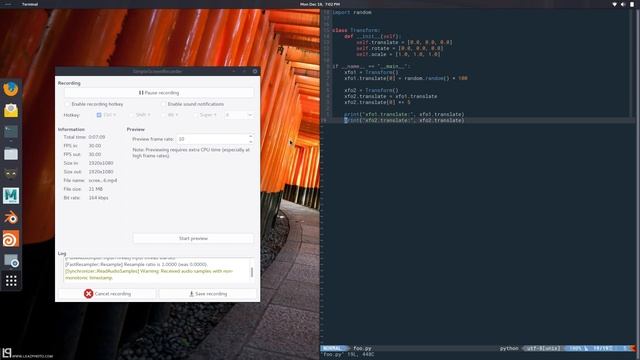Click the Total time value 0:07:09
This screenshot has width=640, height=360.
[97, 137]
